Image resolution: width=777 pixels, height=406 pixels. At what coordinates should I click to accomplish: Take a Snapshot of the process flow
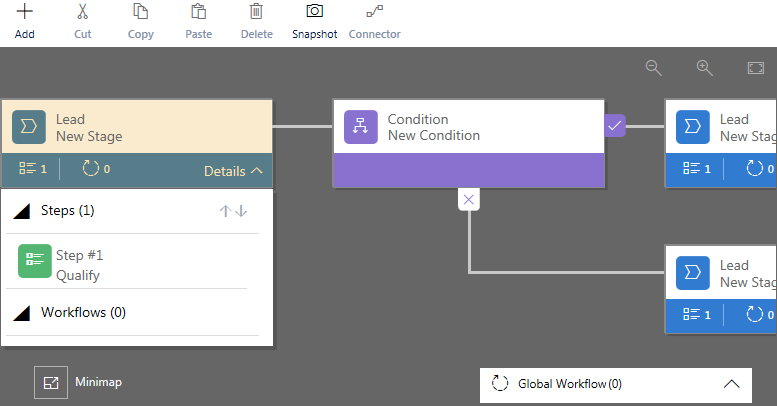(314, 22)
